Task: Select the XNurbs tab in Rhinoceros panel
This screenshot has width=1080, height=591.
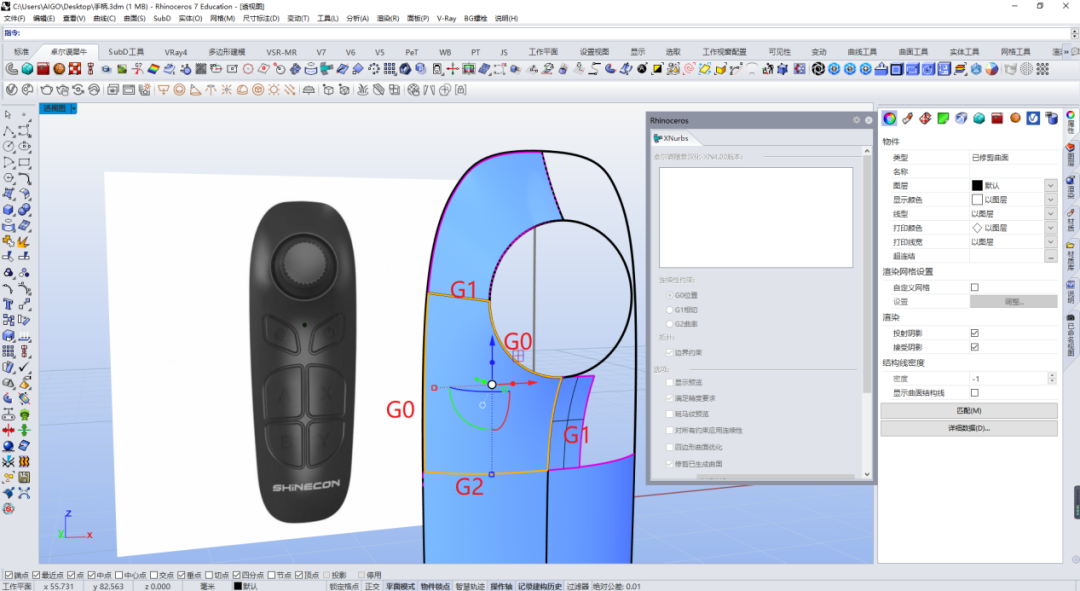Action: (x=671, y=138)
